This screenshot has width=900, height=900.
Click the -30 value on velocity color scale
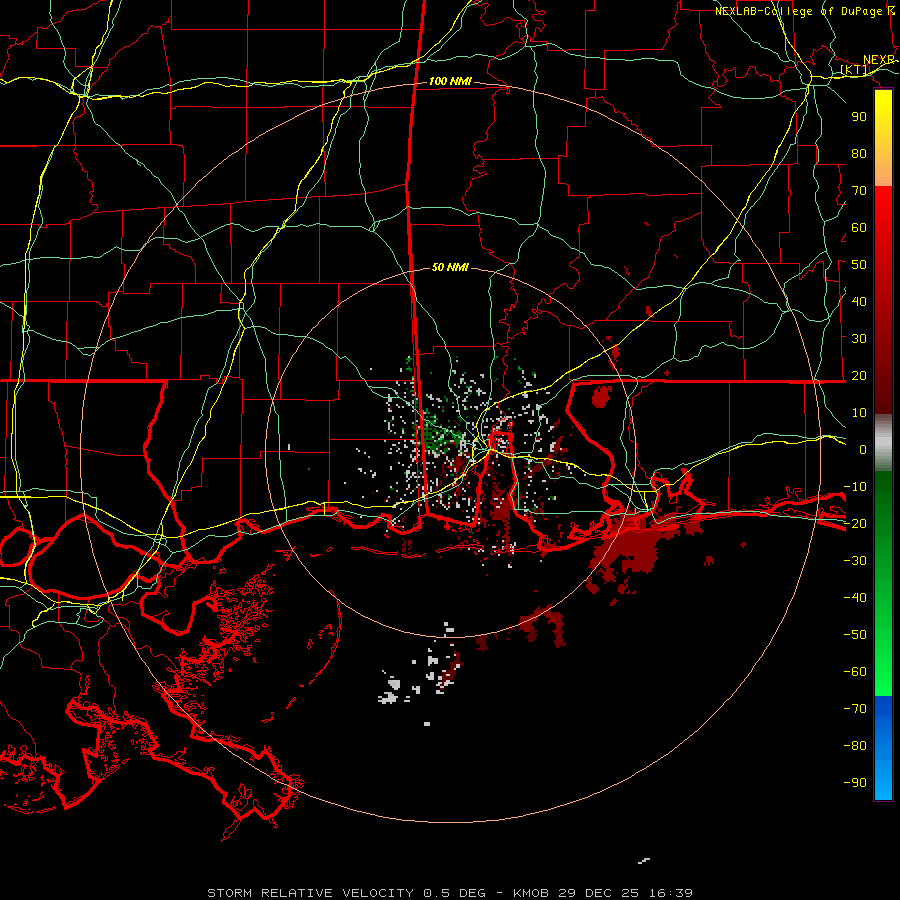click(x=855, y=561)
